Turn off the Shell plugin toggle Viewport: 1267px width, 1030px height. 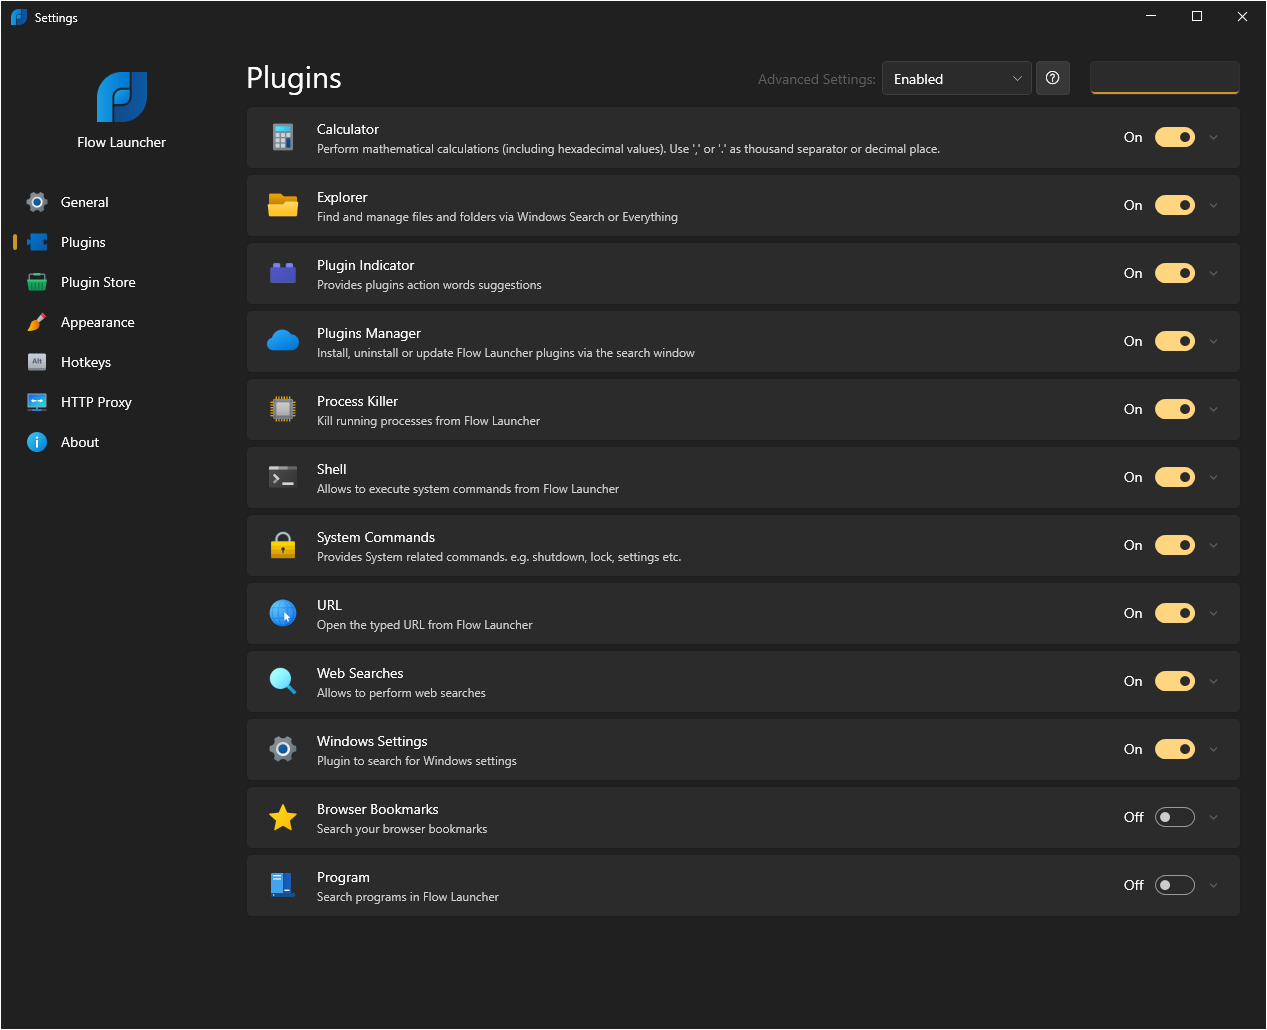[1175, 477]
